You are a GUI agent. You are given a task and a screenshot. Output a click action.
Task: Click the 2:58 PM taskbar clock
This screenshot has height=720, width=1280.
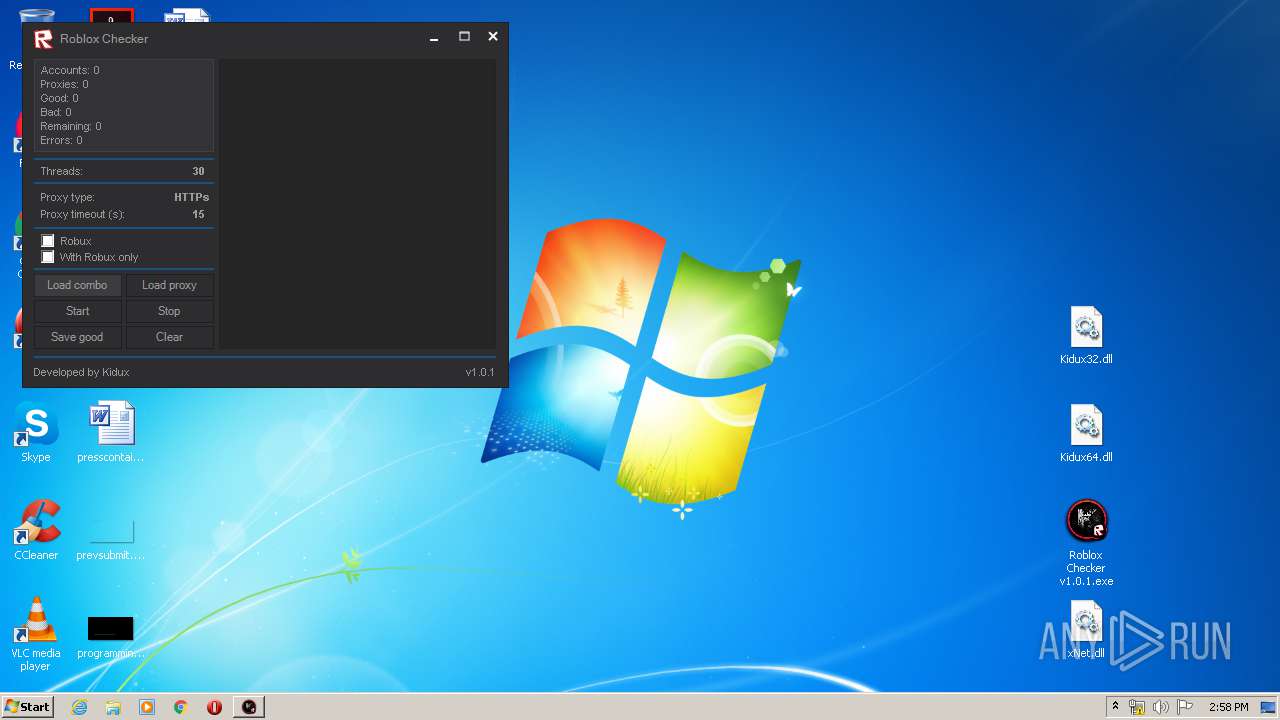(x=1228, y=707)
